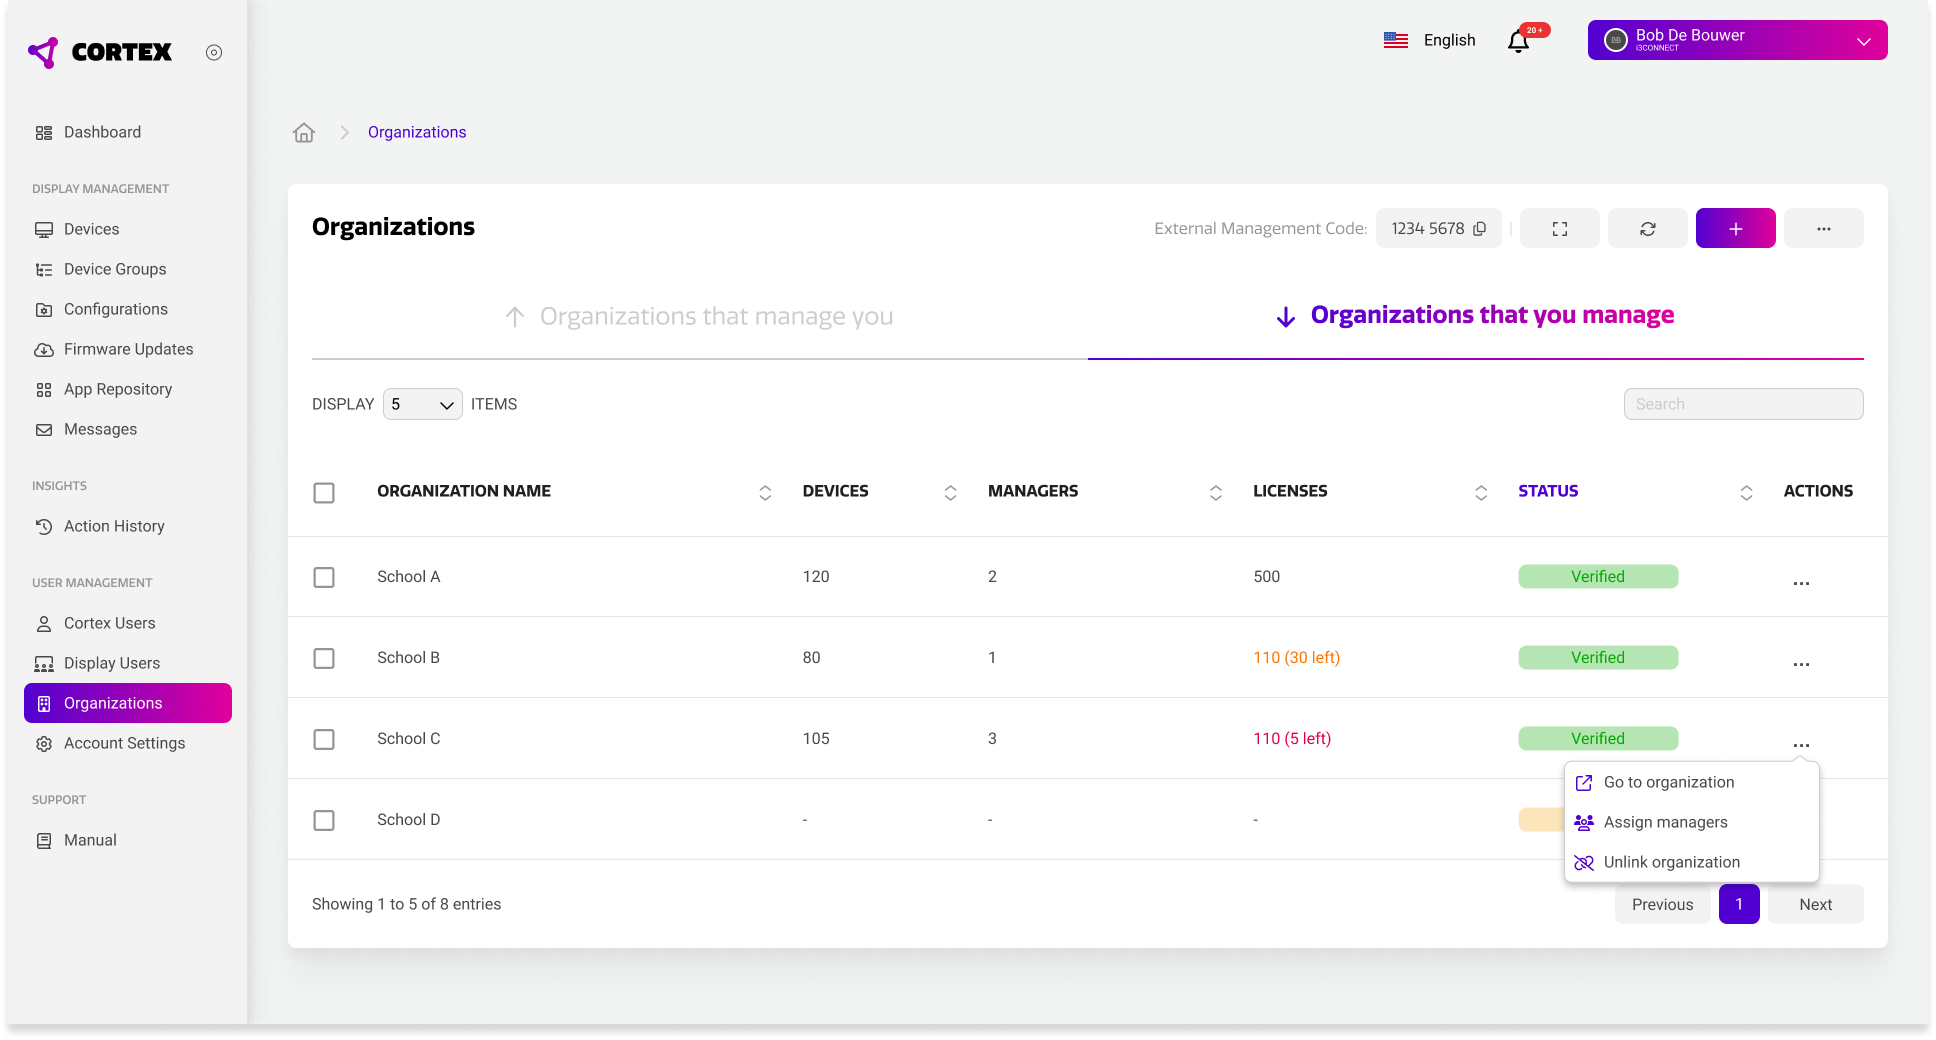Screen dimensions: 1936x1040
Task: Open the DISPLAY items count dropdown
Action: [x=422, y=404]
